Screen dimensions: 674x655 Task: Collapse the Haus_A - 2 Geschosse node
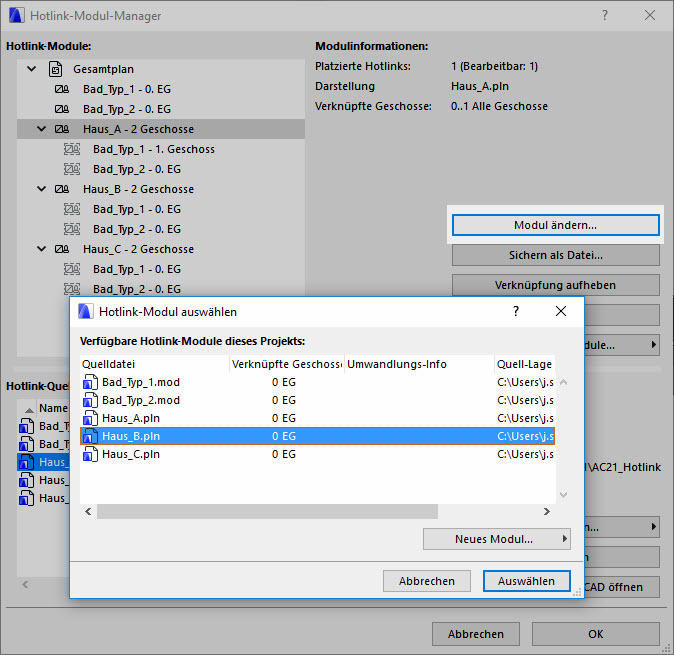(x=41, y=129)
